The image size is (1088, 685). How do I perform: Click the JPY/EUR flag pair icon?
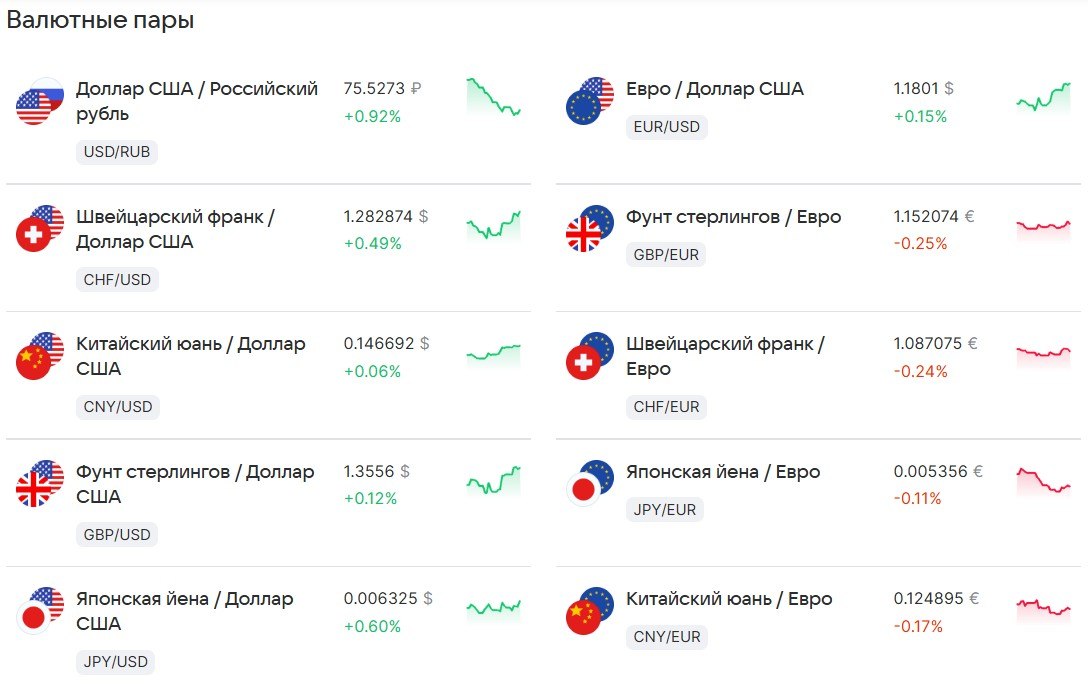[590, 484]
